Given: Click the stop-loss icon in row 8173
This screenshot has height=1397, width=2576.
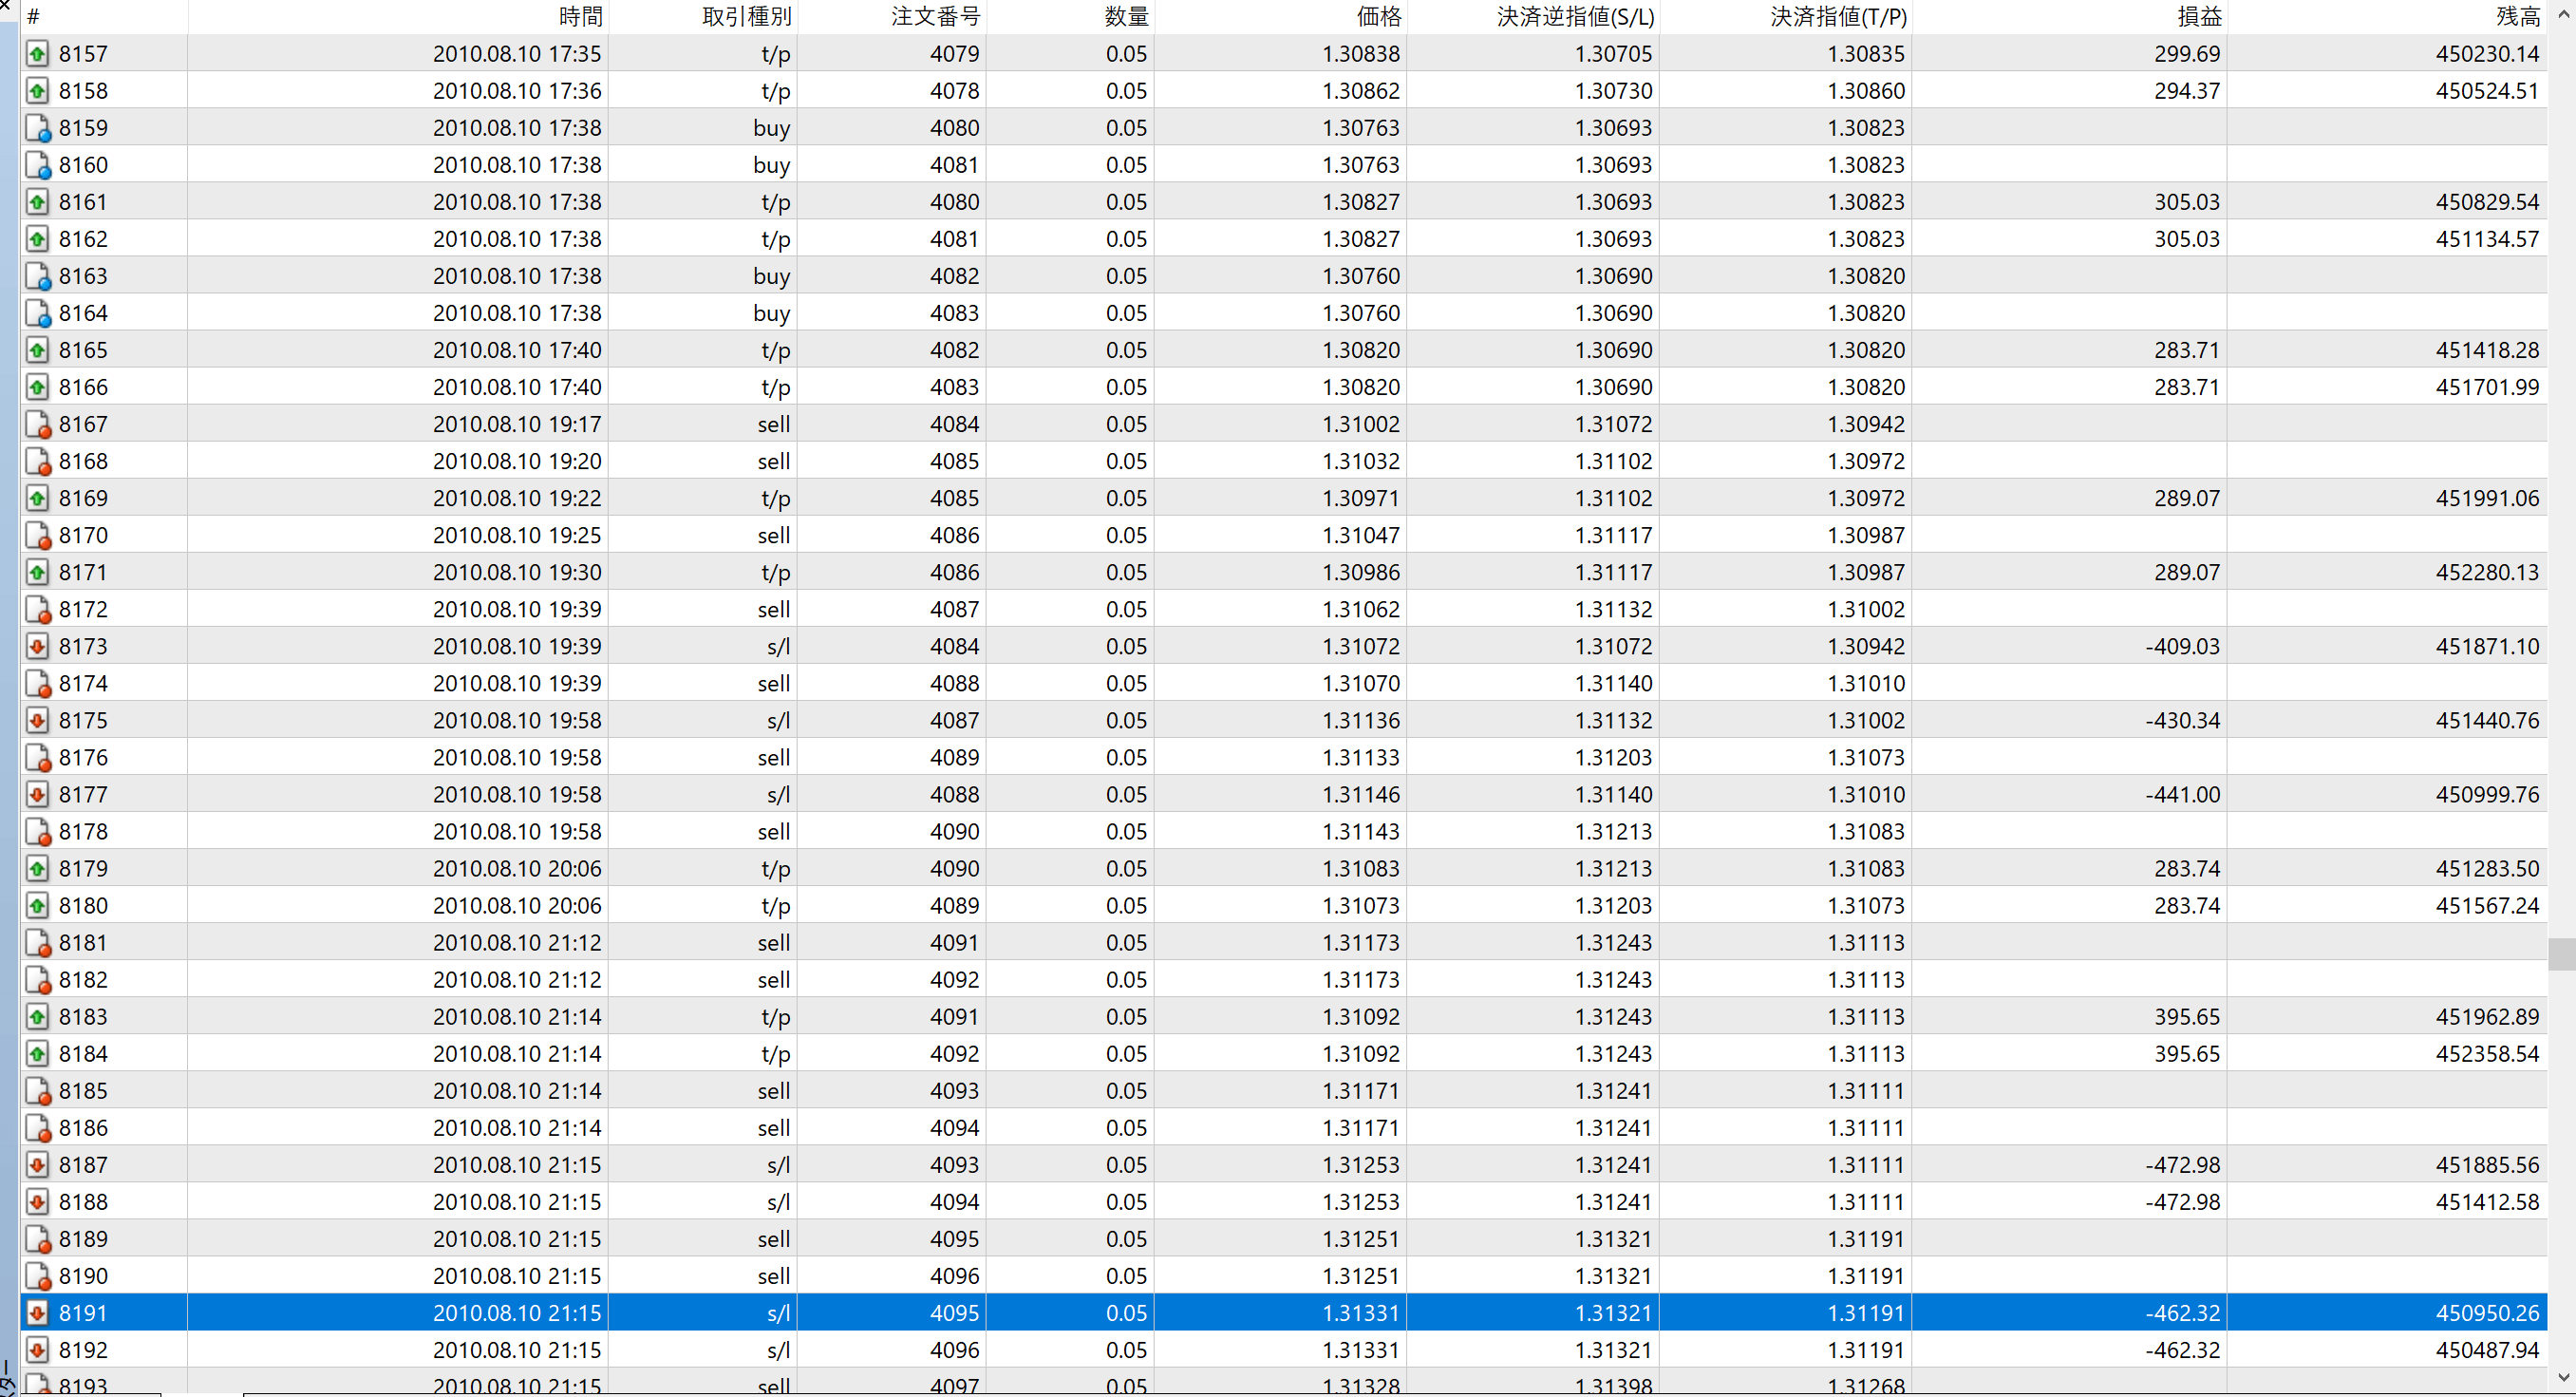Looking at the screenshot, I should (37, 646).
